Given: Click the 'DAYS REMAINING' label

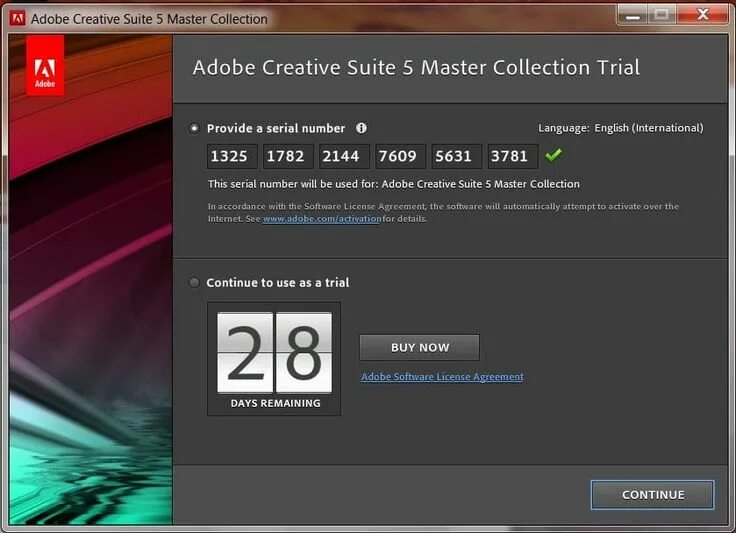Looking at the screenshot, I should [276, 404].
